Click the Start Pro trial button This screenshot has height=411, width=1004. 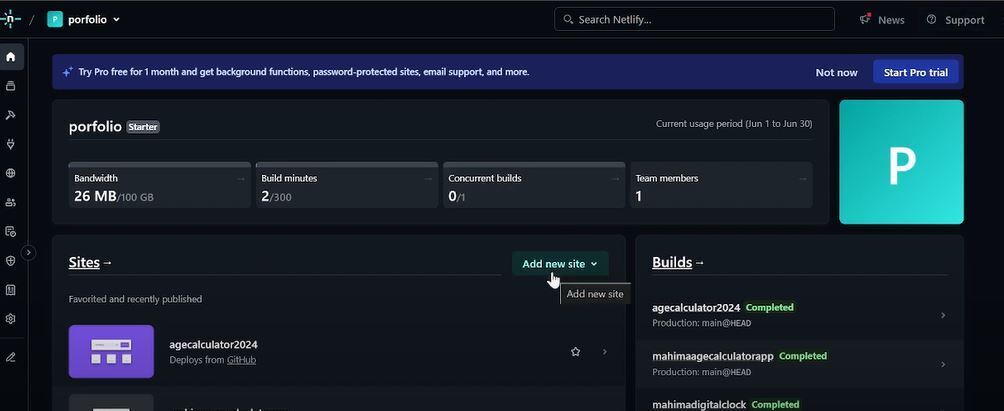(915, 72)
